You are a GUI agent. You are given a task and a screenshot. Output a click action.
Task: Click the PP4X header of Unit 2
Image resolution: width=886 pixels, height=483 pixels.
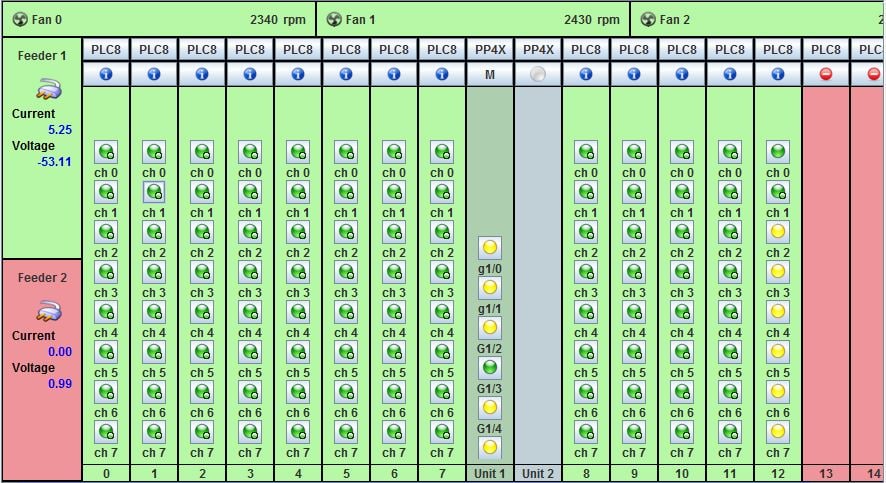click(538, 50)
